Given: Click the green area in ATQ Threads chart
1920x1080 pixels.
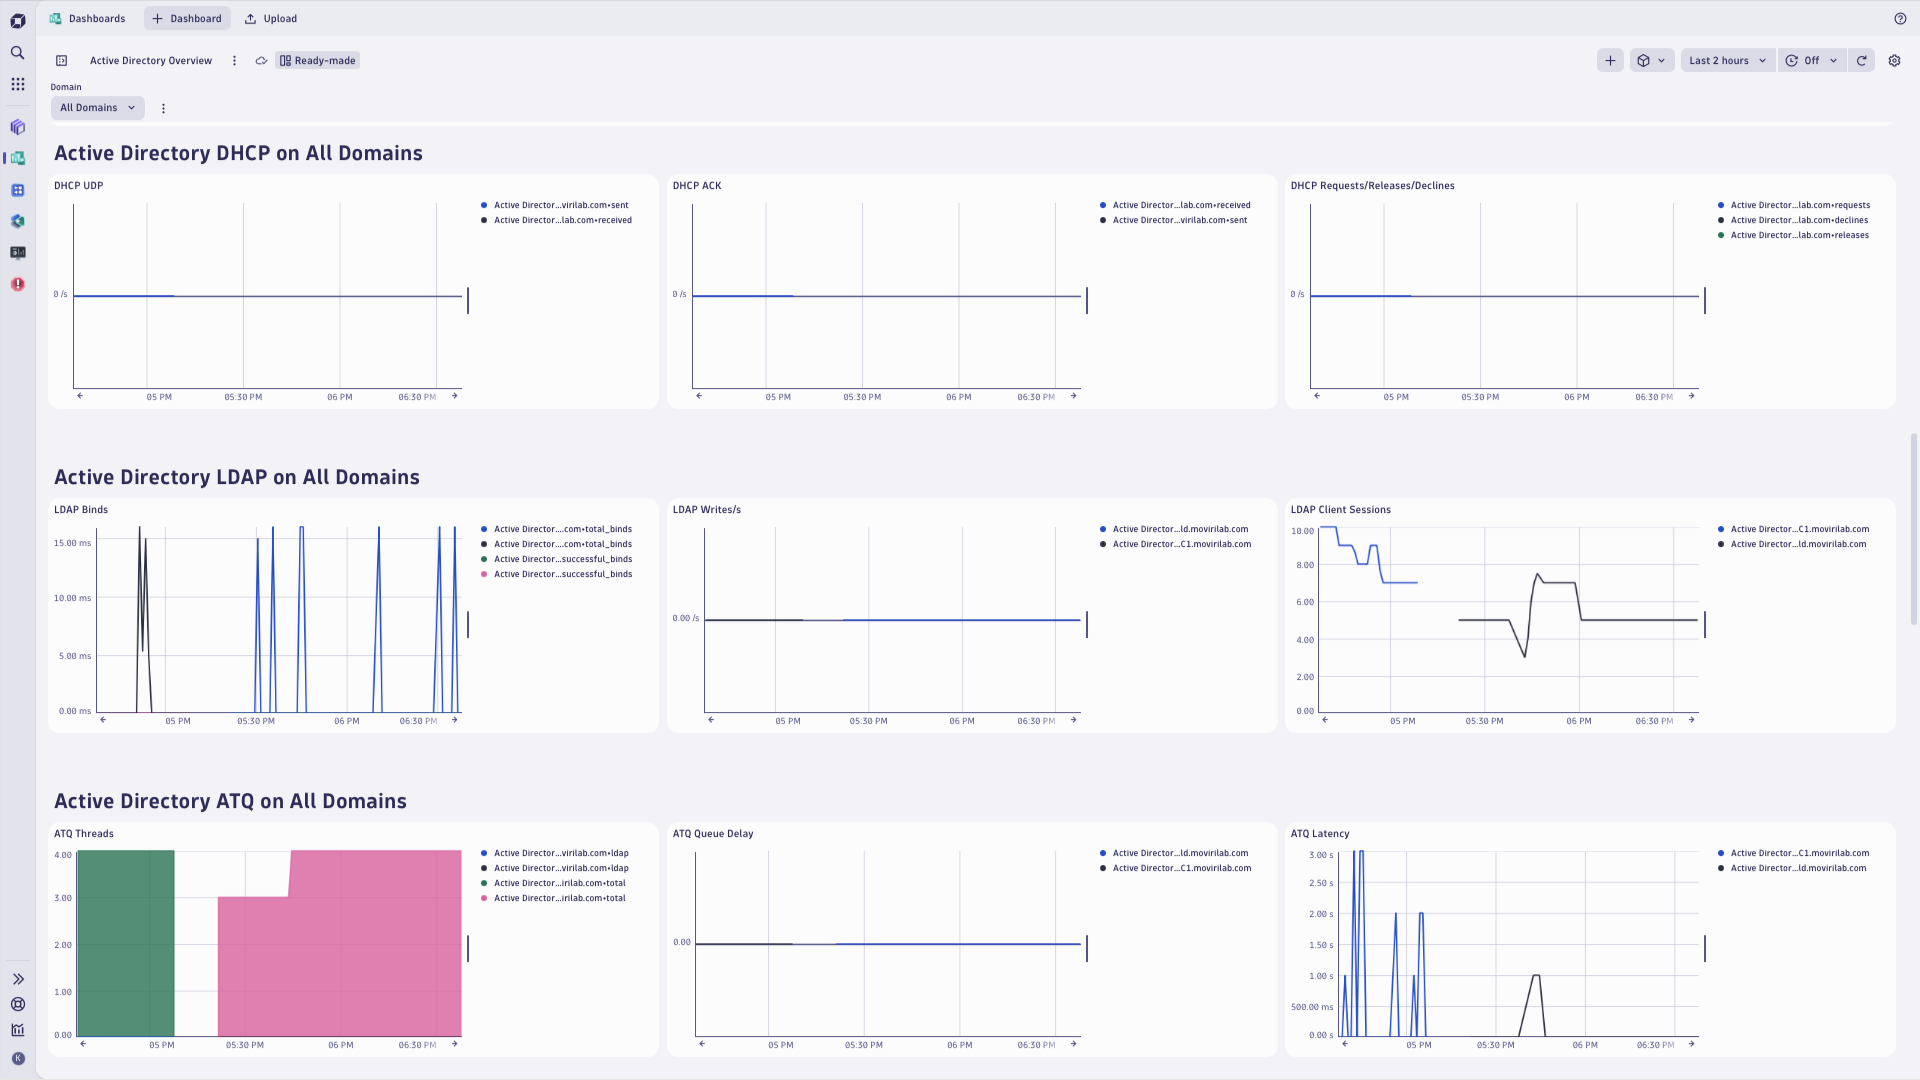Looking at the screenshot, I should pyautogui.click(x=125, y=943).
